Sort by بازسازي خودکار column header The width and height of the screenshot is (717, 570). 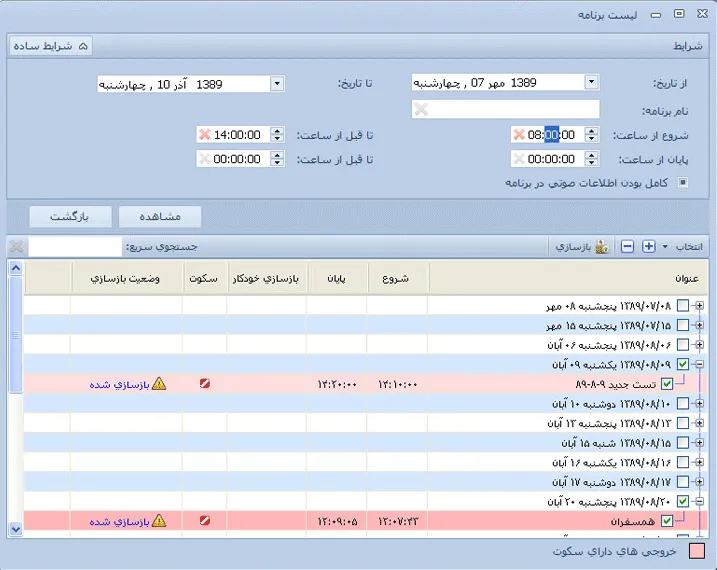click(268, 278)
